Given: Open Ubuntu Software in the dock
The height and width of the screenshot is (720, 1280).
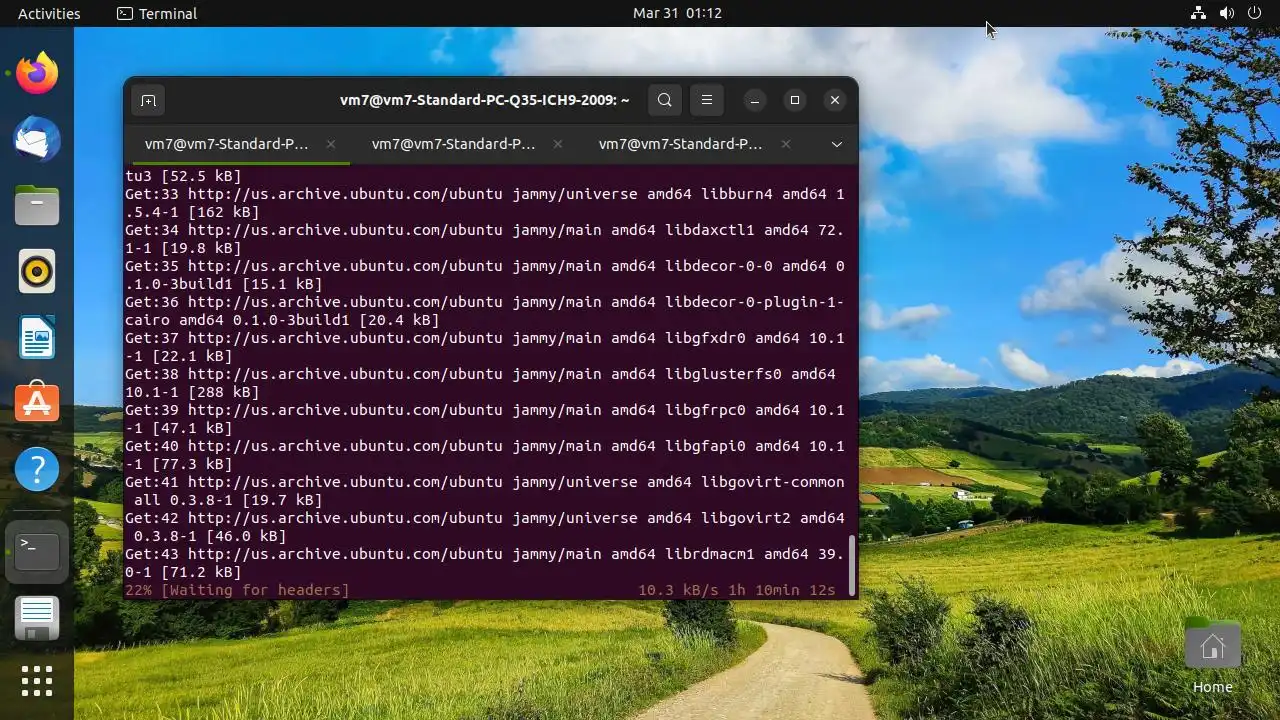Looking at the screenshot, I should 37,403.
